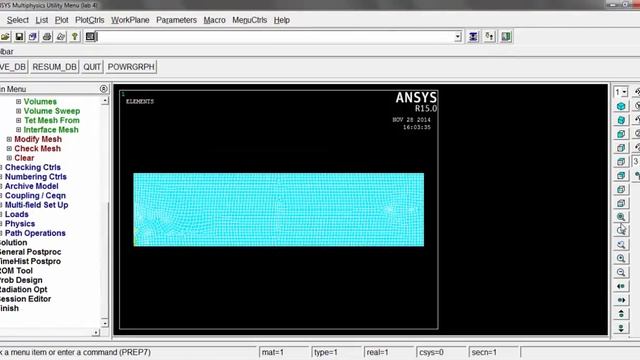This screenshot has width=640, height=360.
Task: Select the Right view cube icon
Action: click(x=621, y=148)
